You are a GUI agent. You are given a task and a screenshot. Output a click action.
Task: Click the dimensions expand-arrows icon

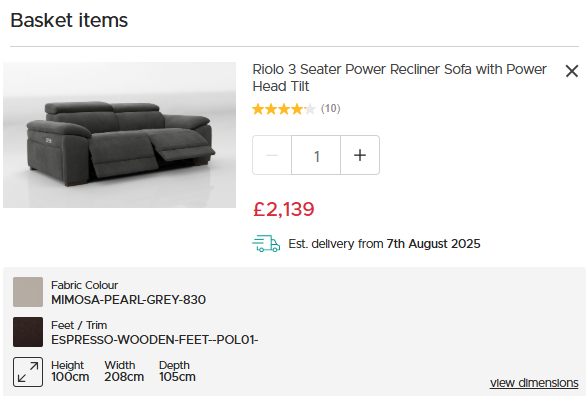pos(28,372)
